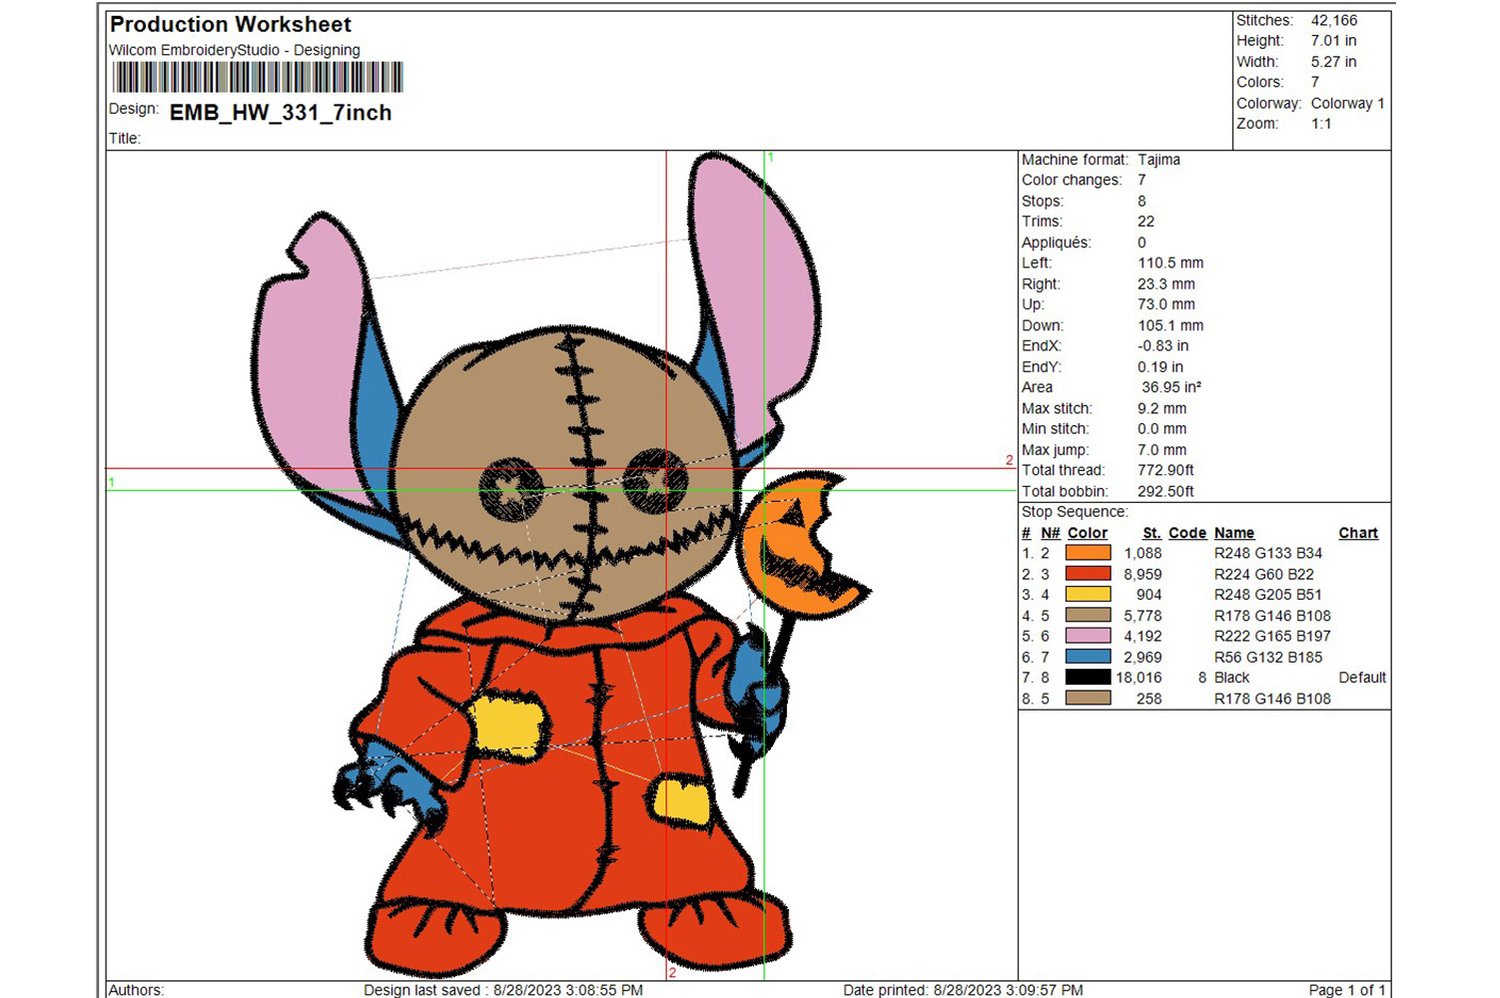The height and width of the screenshot is (998, 1500).
Task: Click the 'Color' column header
Action: pos(1087,533)
